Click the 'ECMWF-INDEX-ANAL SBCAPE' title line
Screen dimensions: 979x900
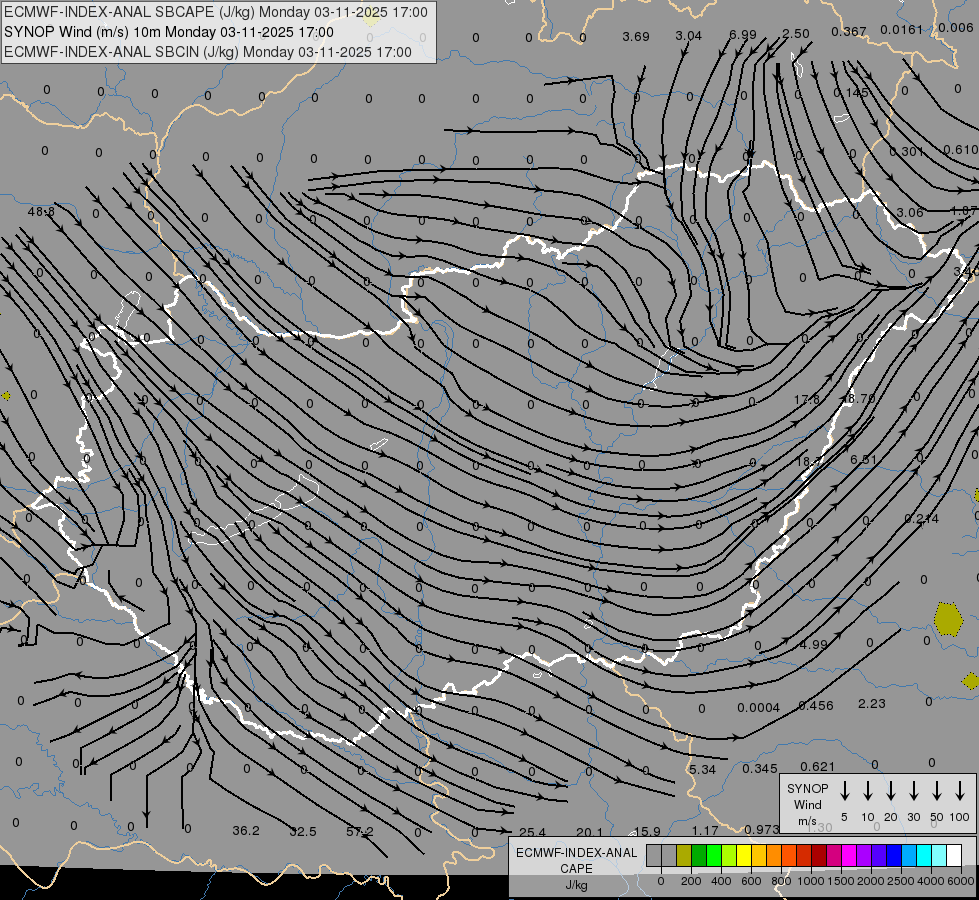[x=216, y=12]
